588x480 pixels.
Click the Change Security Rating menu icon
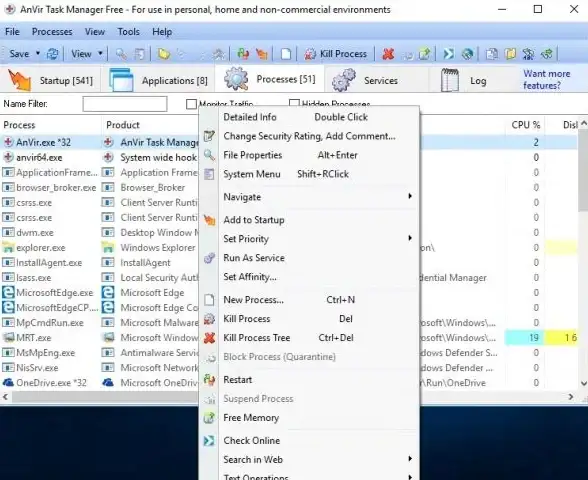click(x=209, y=136)
